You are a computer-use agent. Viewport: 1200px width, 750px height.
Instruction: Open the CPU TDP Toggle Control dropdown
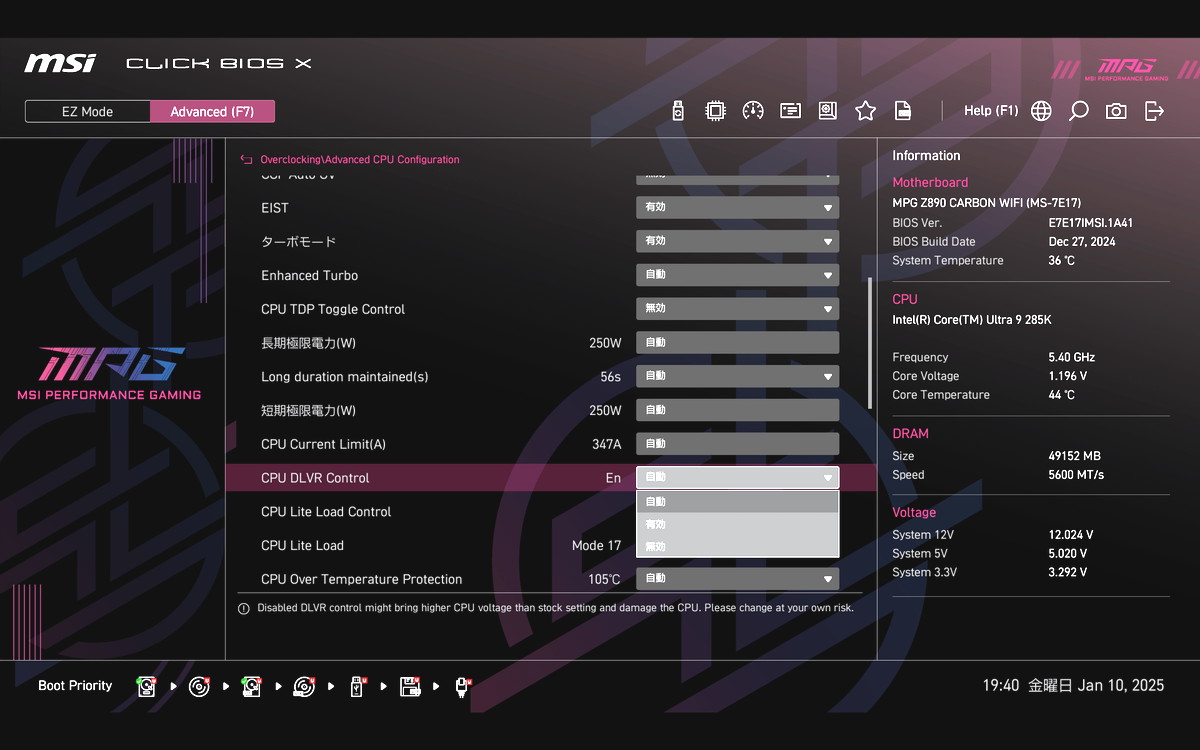(x=737, y=309)
